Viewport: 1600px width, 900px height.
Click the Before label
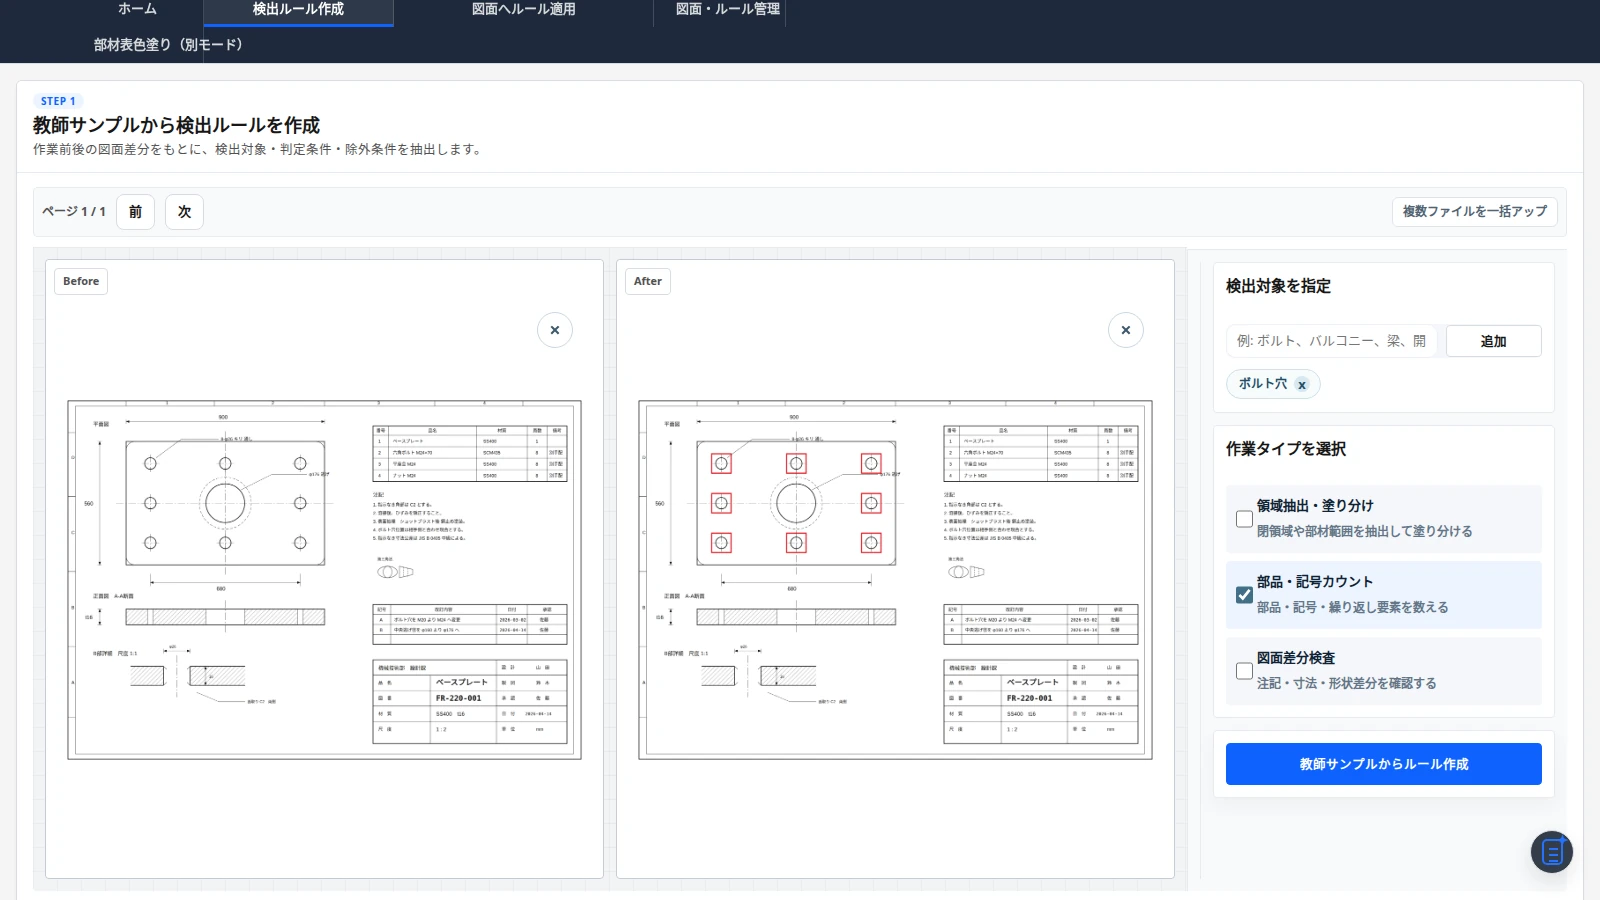(81, 281)
